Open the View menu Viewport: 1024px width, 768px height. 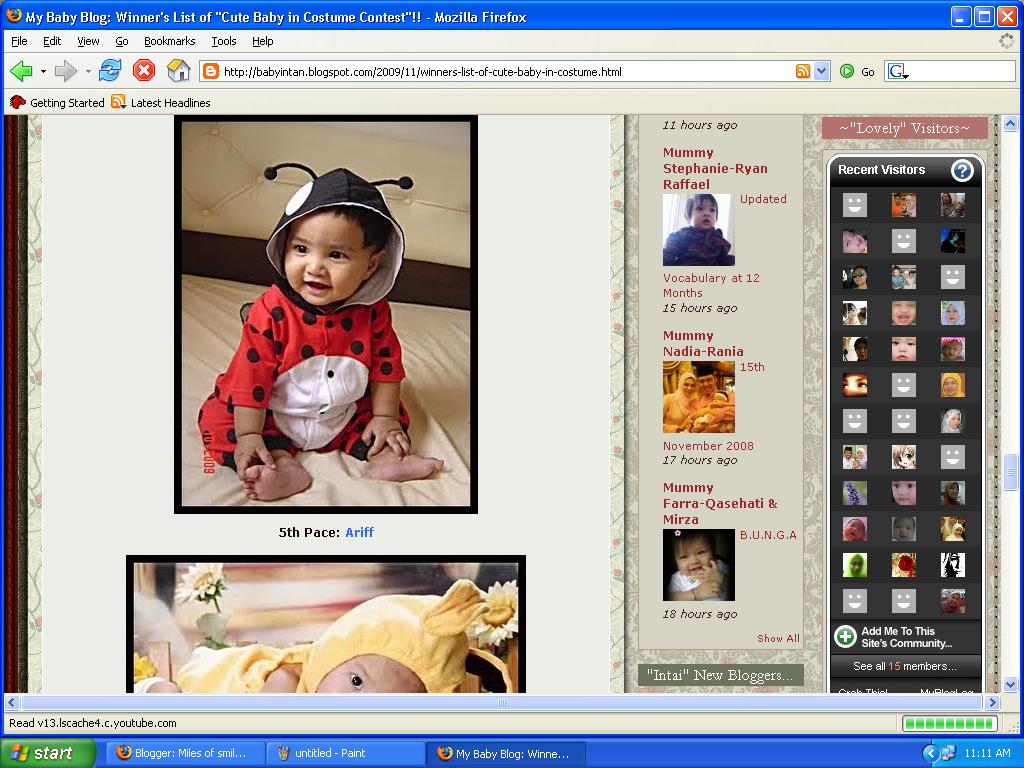(x=88, y=41)
